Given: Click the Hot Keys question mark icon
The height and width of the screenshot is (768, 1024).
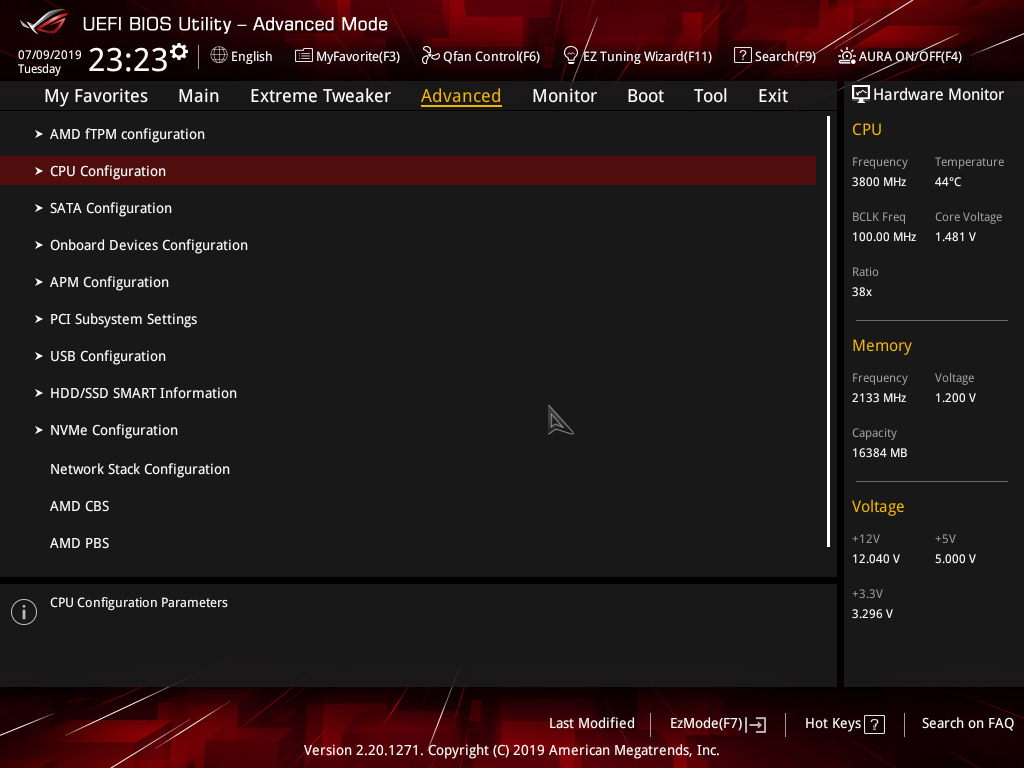Looking at the screenshot, I should [x=874, y=724].
